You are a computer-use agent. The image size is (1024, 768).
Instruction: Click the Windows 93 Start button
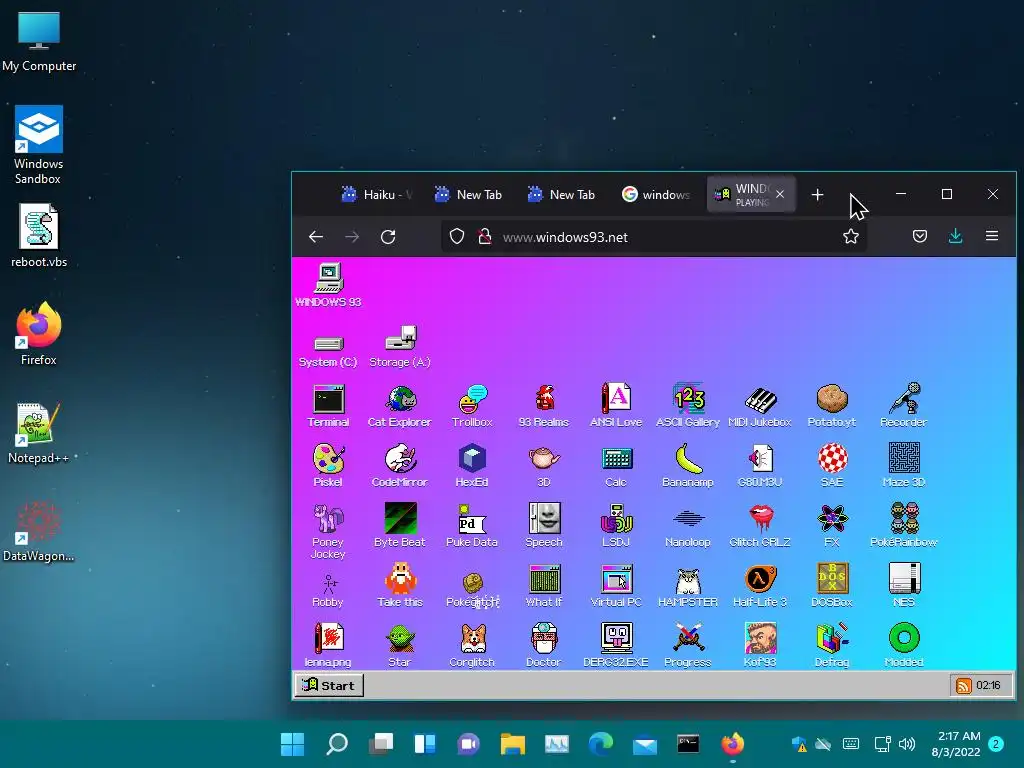pyautogui.click(x=330, y=685)
